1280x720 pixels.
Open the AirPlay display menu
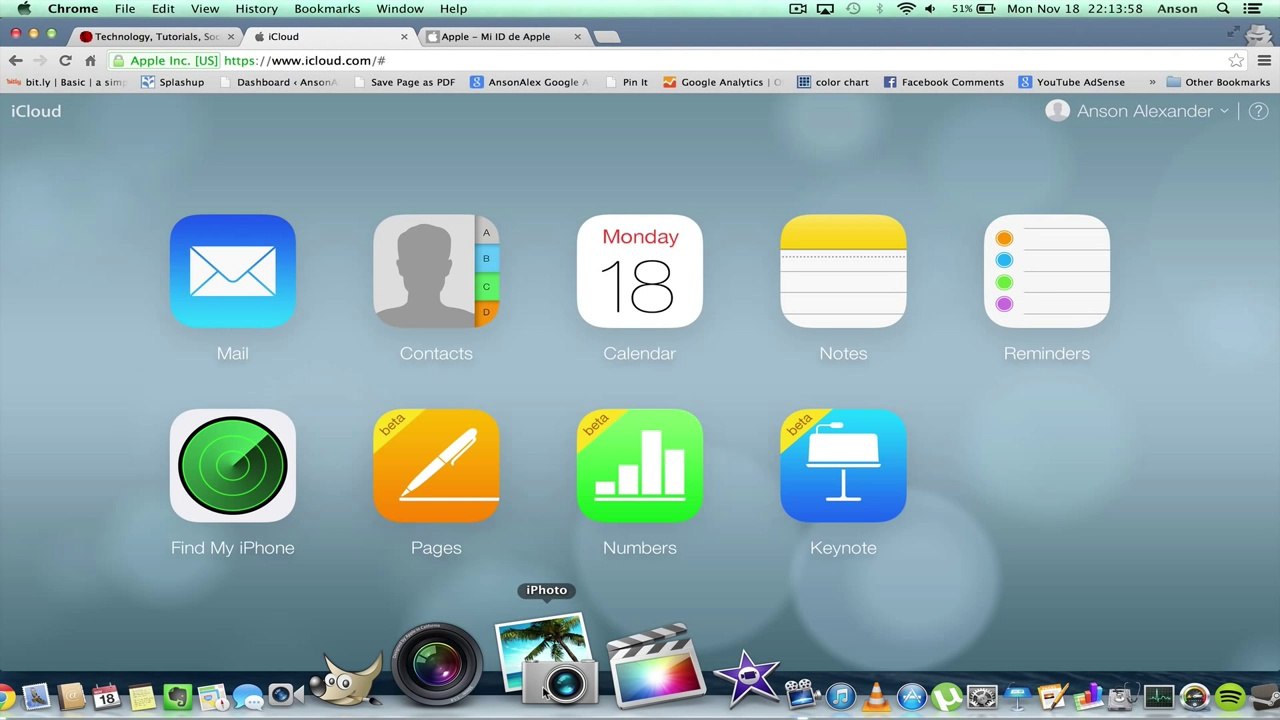[x=825, y=9]
